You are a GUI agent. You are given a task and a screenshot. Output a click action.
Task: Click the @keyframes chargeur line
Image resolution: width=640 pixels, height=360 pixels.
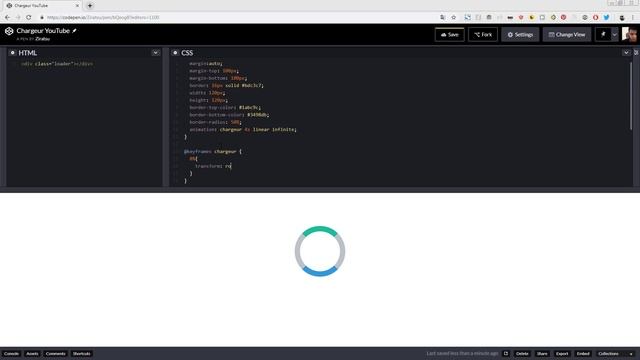click(213, 151)
